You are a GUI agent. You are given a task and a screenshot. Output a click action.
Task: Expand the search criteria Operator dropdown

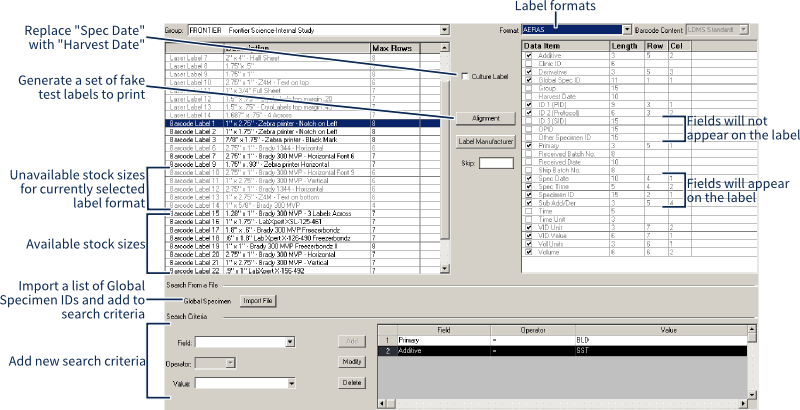(x=230, y=363)
